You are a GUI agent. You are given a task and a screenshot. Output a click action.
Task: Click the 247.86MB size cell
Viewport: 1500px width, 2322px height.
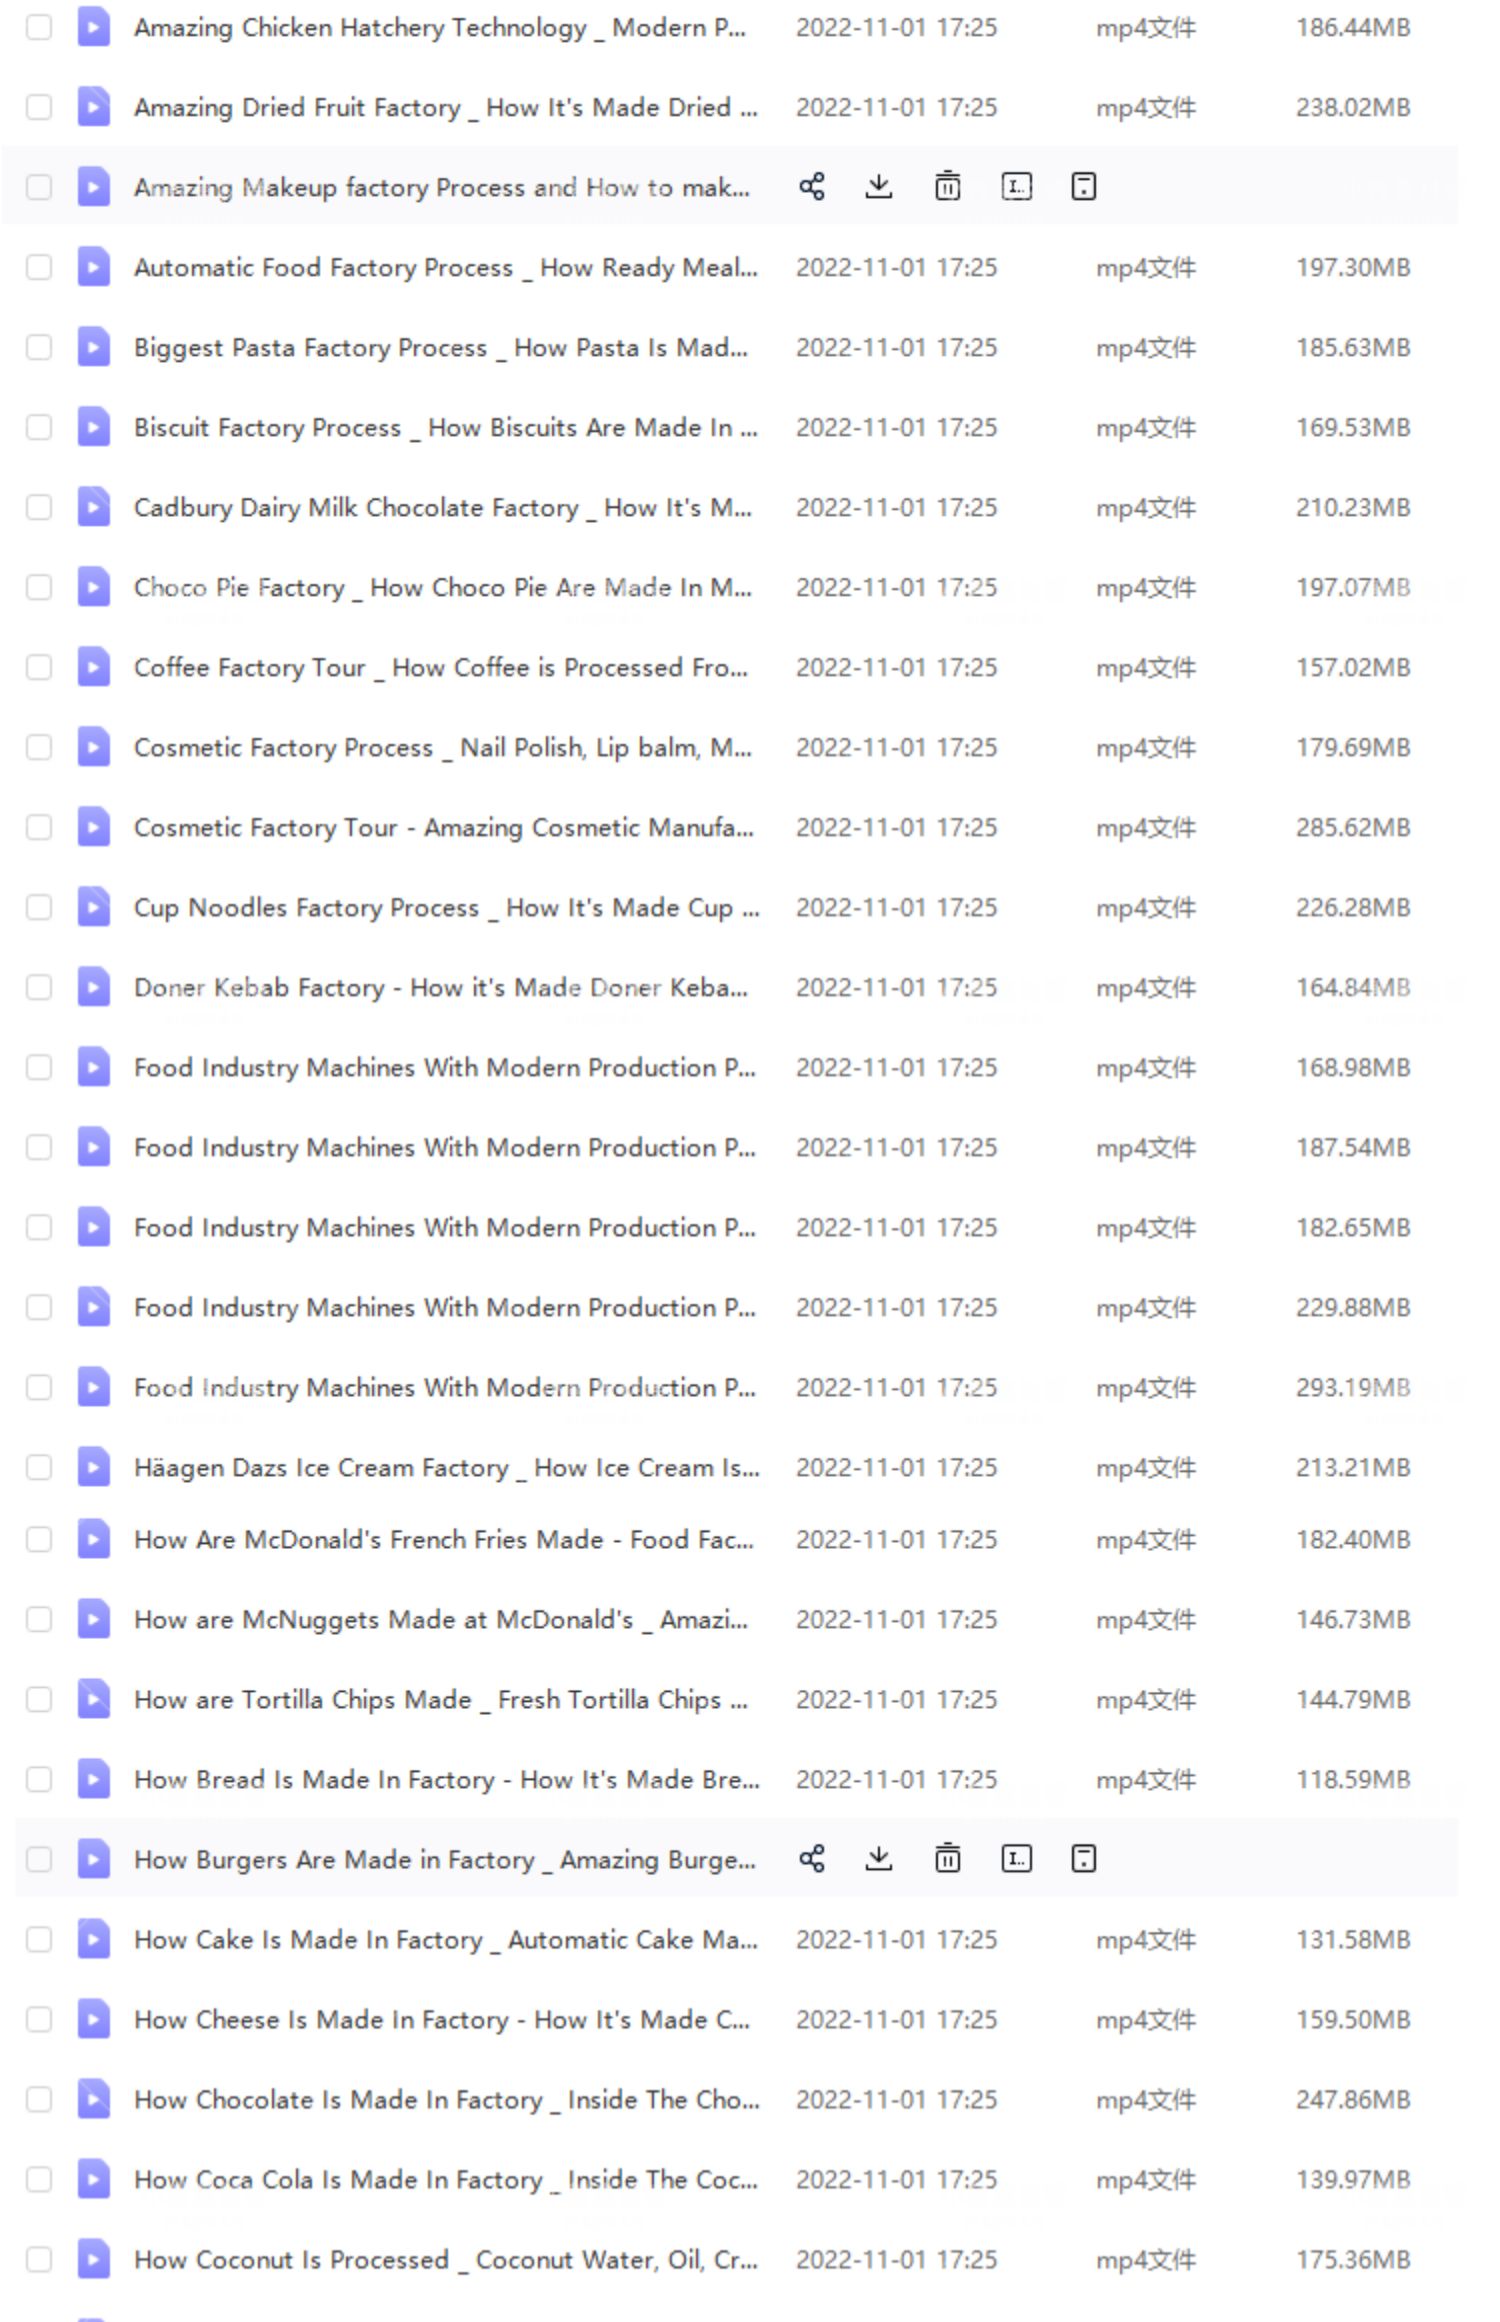click(1353, 2099)
